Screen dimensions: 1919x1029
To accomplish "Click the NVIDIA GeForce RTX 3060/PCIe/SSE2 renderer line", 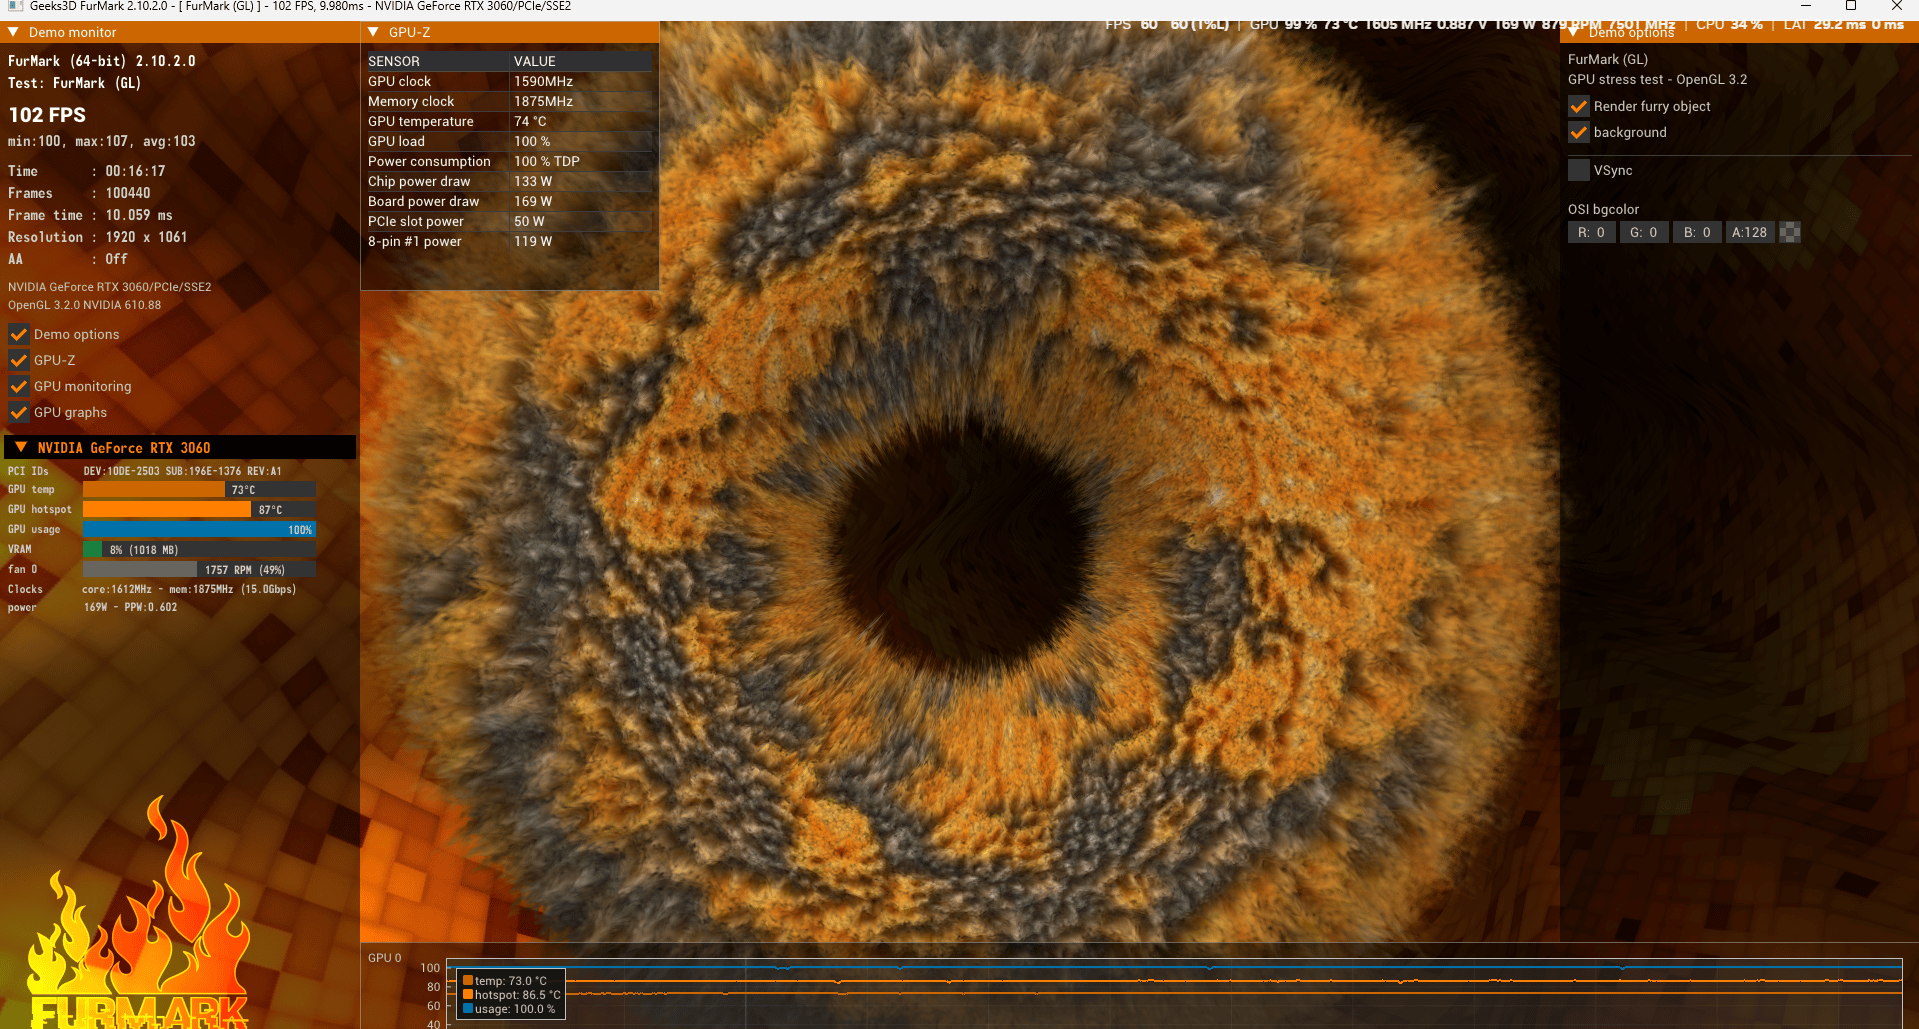I will click(110, 287).
